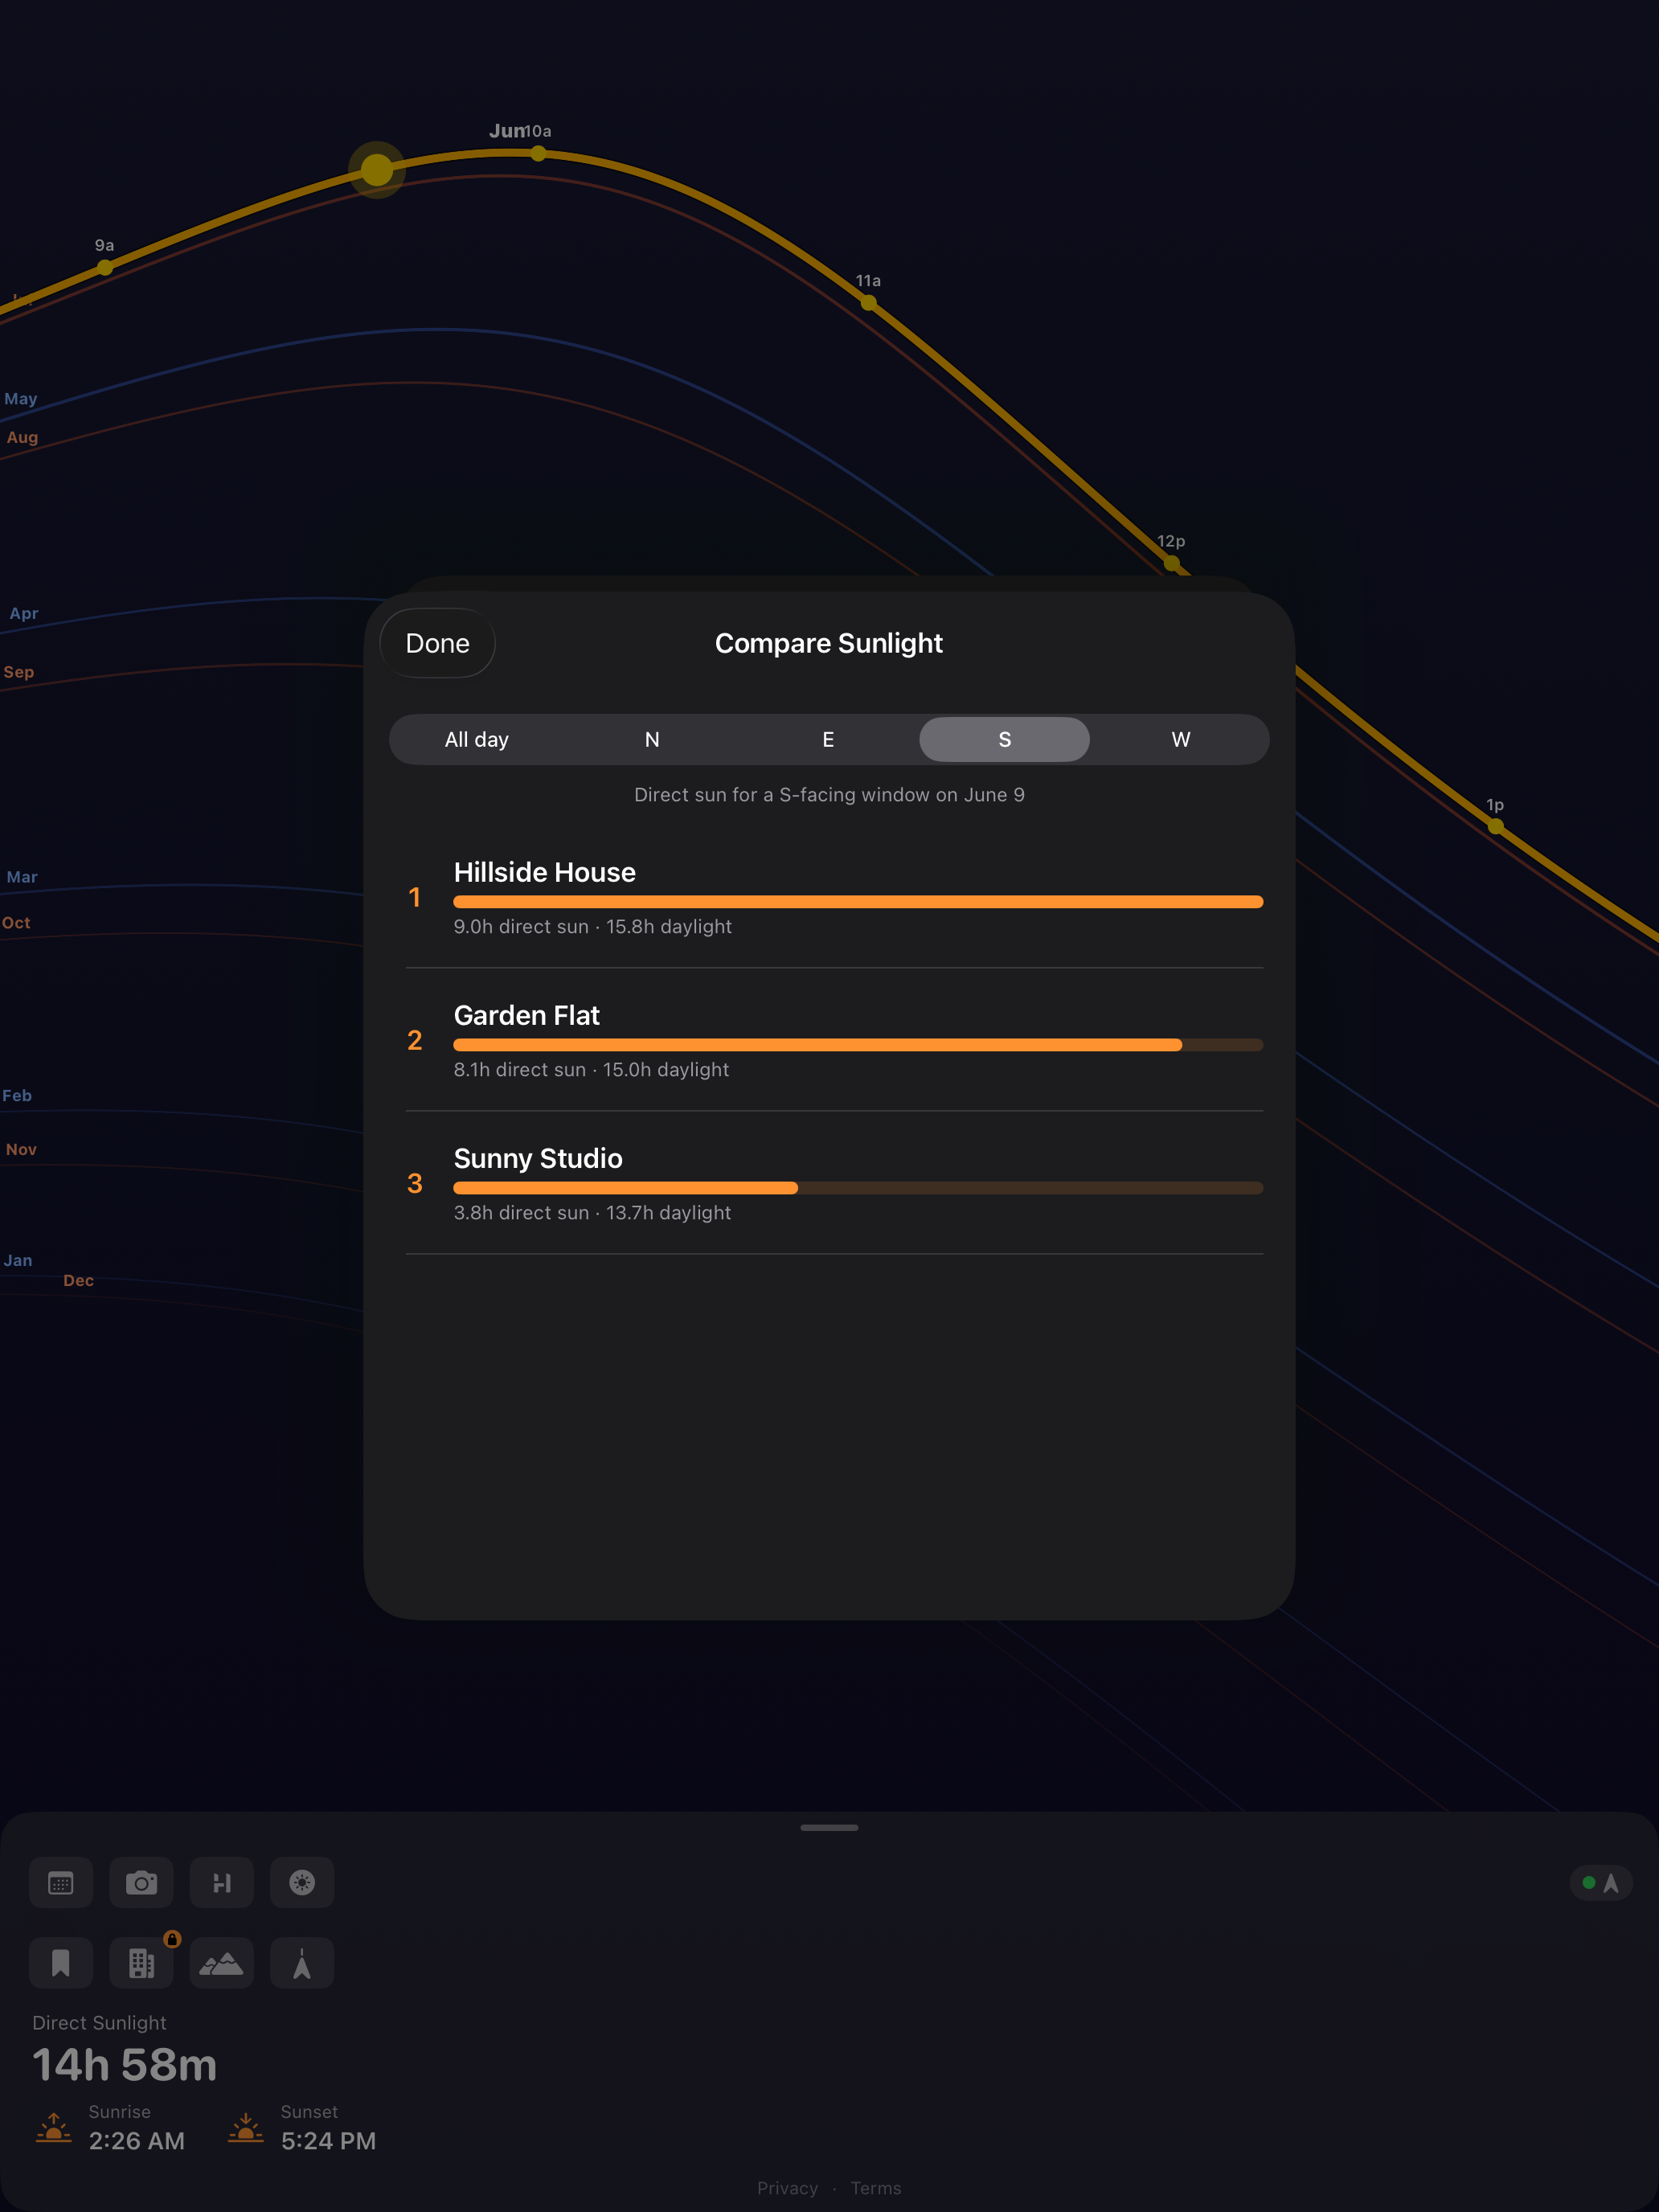1659x2212 pixels.
Task: Click the 2:26 AM sunrise time
Action: point(137,2141)
